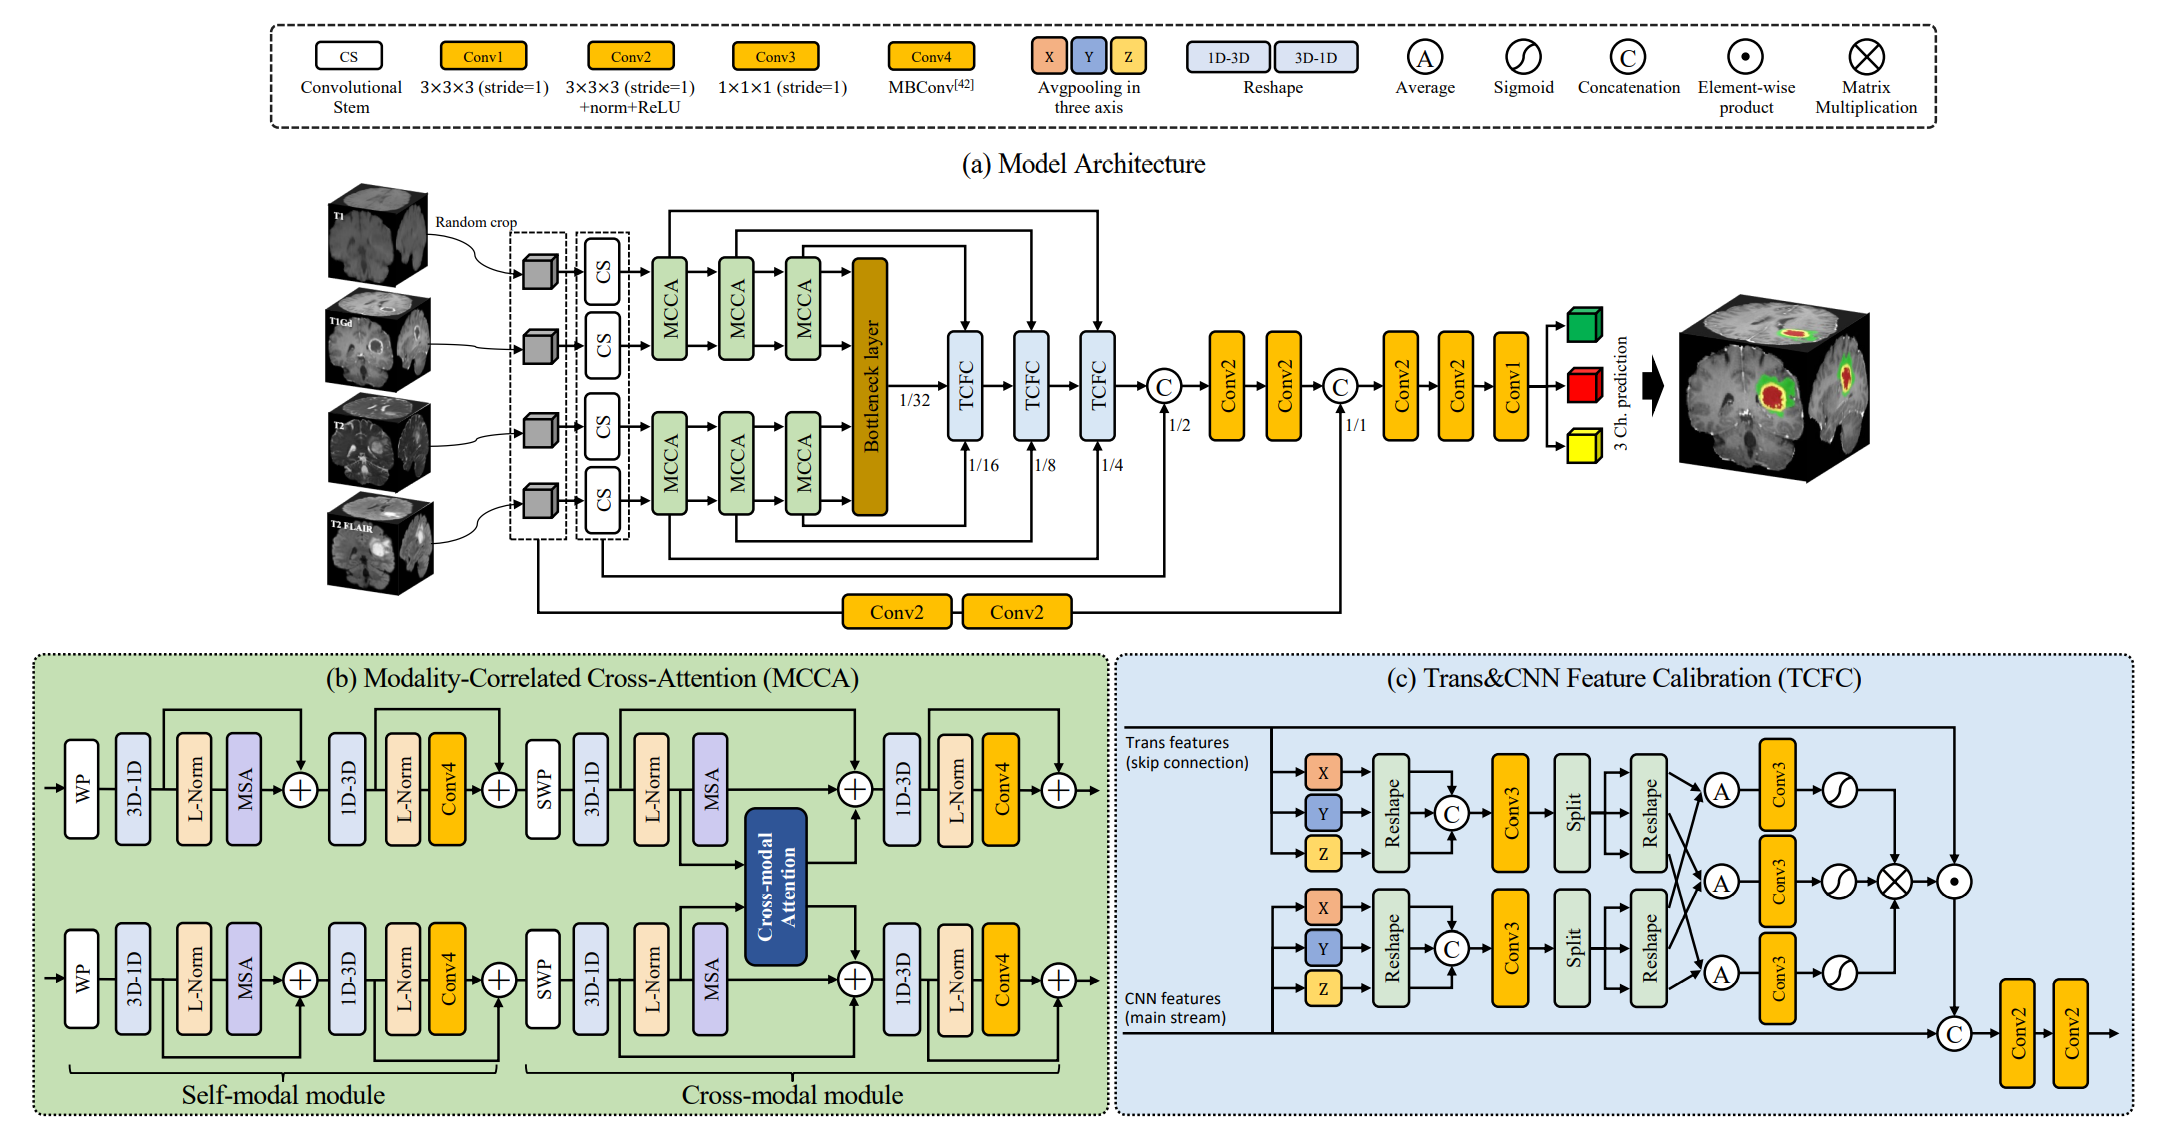Viewport: 2171px width, 1130px height.
Task: Click the Bottleneck layer block
Action: tap(870, 387)
